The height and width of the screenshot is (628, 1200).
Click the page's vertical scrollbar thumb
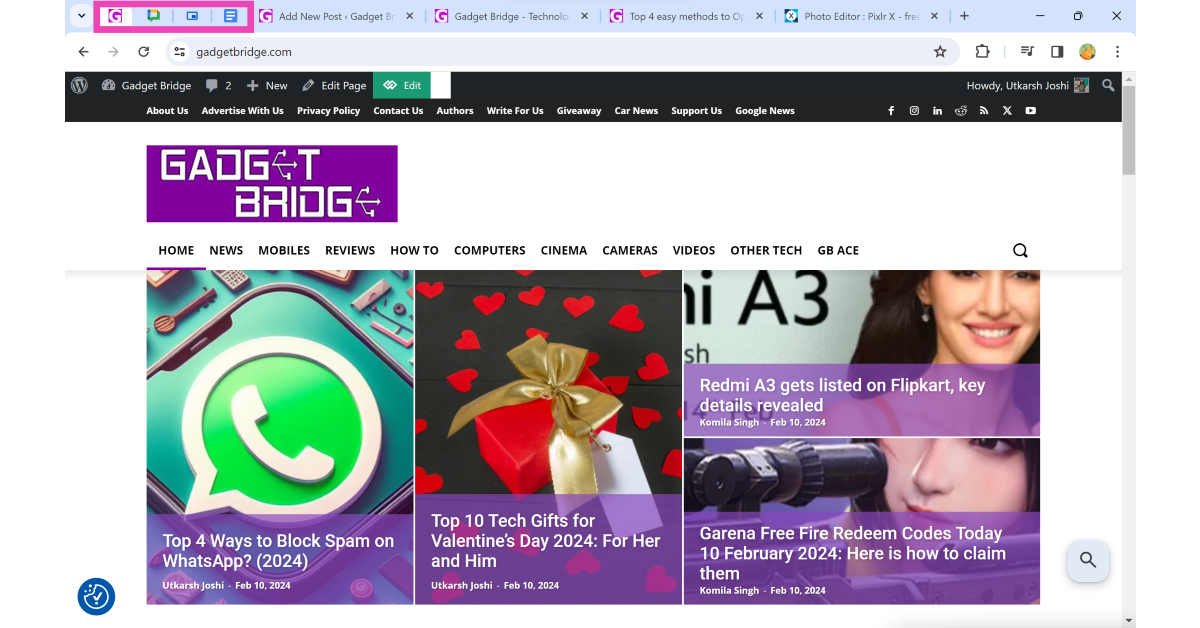point(1128,130)
